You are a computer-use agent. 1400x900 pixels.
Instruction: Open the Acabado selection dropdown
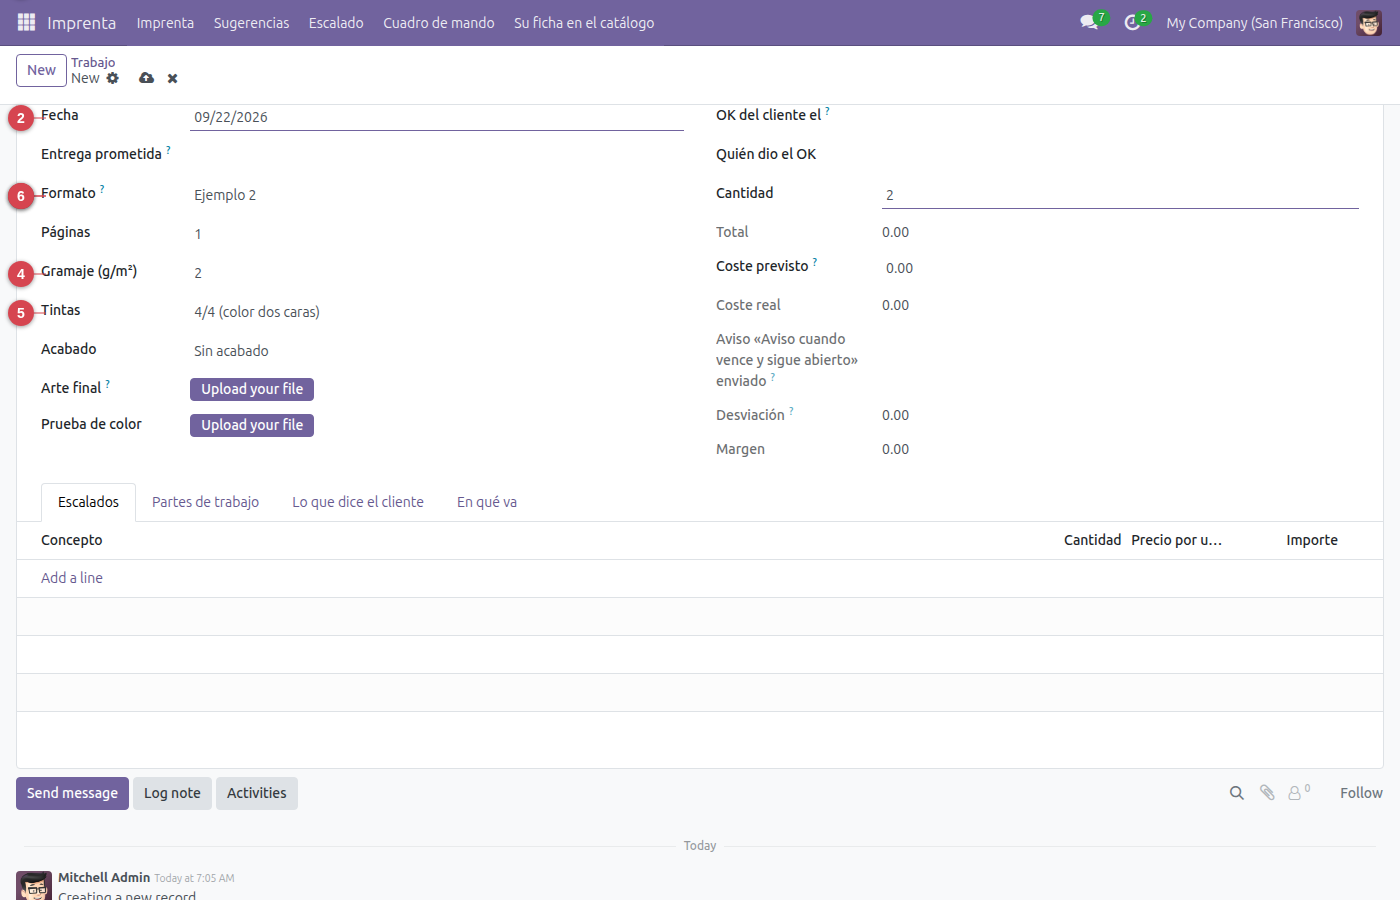[437, 351]
